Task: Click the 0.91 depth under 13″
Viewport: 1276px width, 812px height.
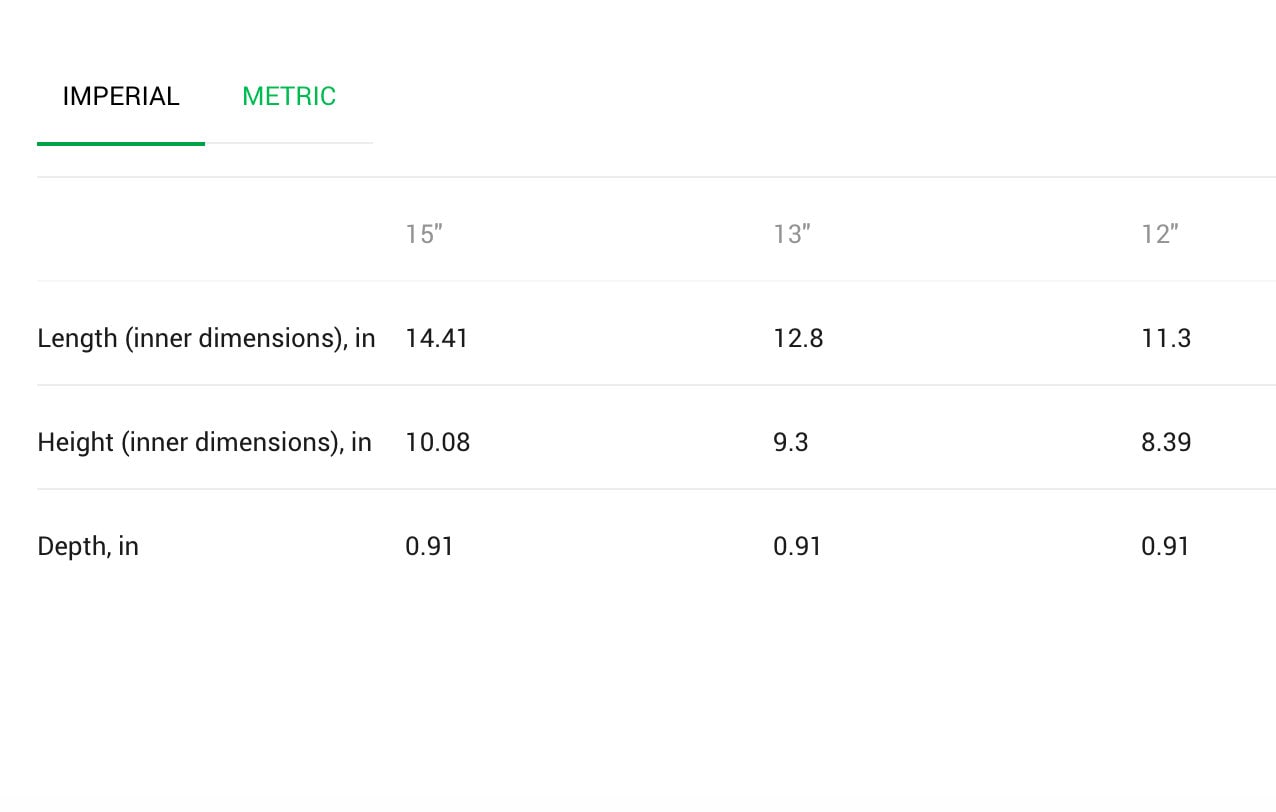Action: (797, 546)
